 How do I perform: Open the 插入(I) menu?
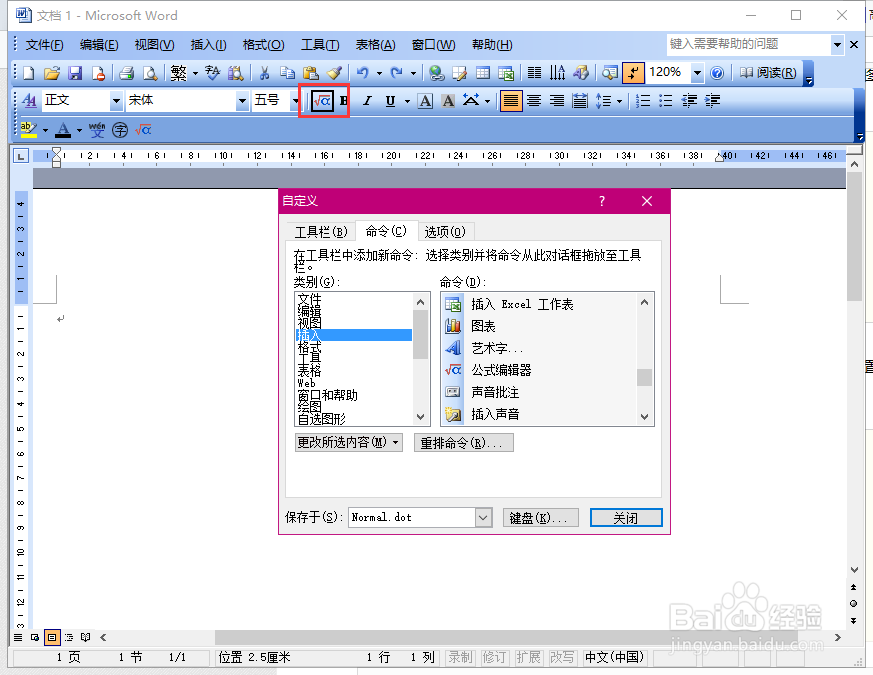[207, 44]
